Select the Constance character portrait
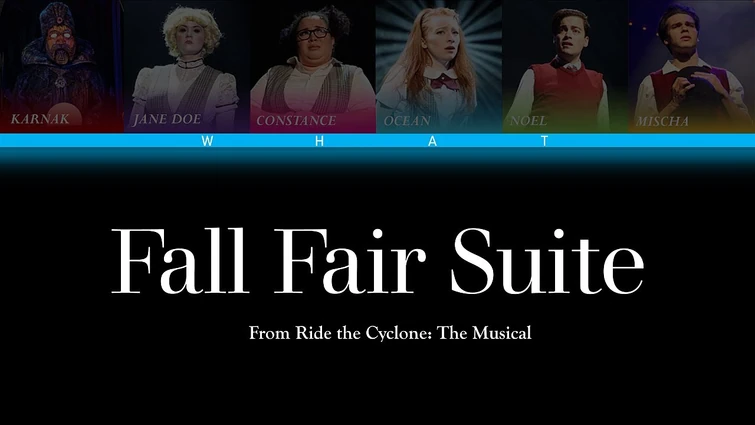Image resolution: width=755 pixels, height=425 pixels. (312, 66)
